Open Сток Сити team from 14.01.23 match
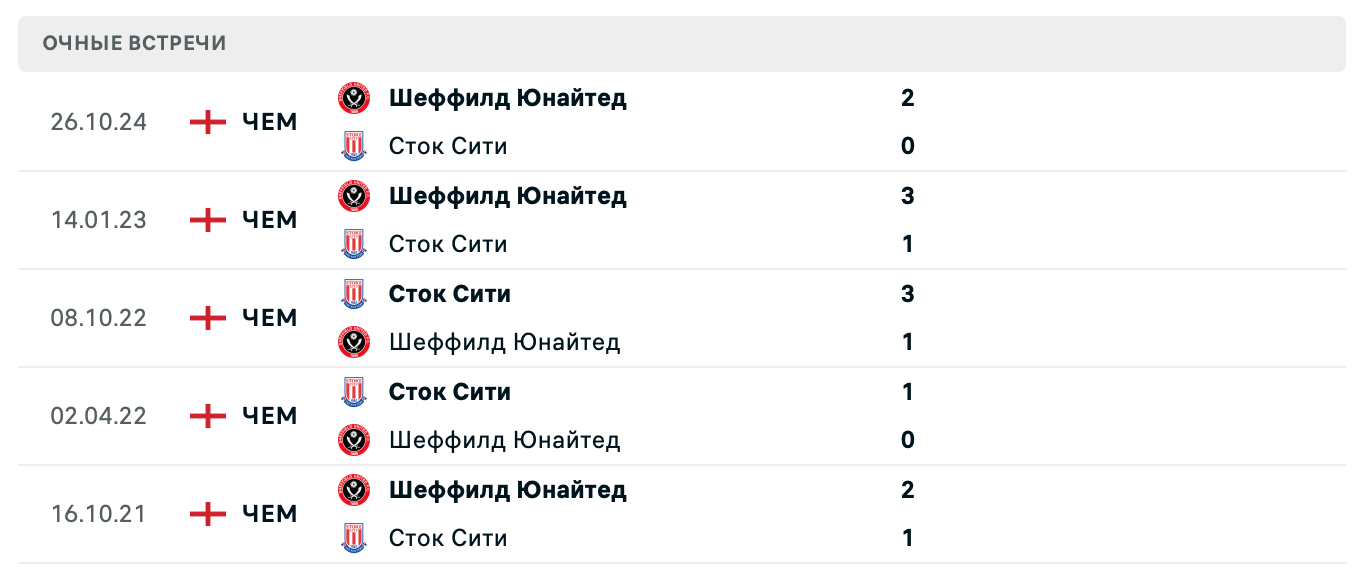Viewport: 1362px width, 578px height. tap(447, 244)
